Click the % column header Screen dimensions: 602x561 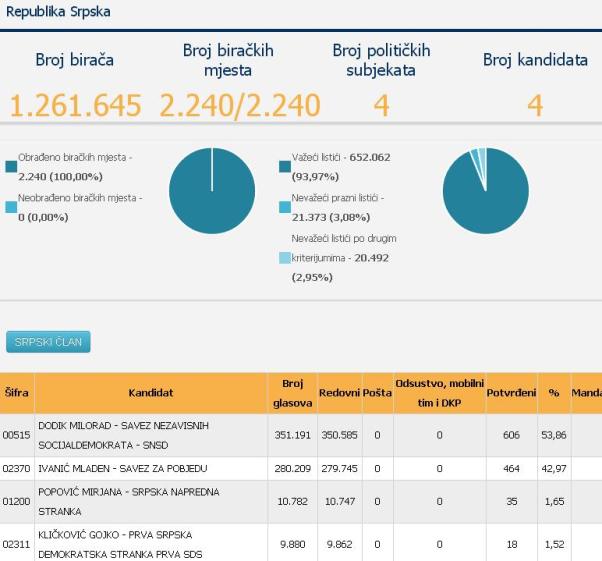[553, 393]
